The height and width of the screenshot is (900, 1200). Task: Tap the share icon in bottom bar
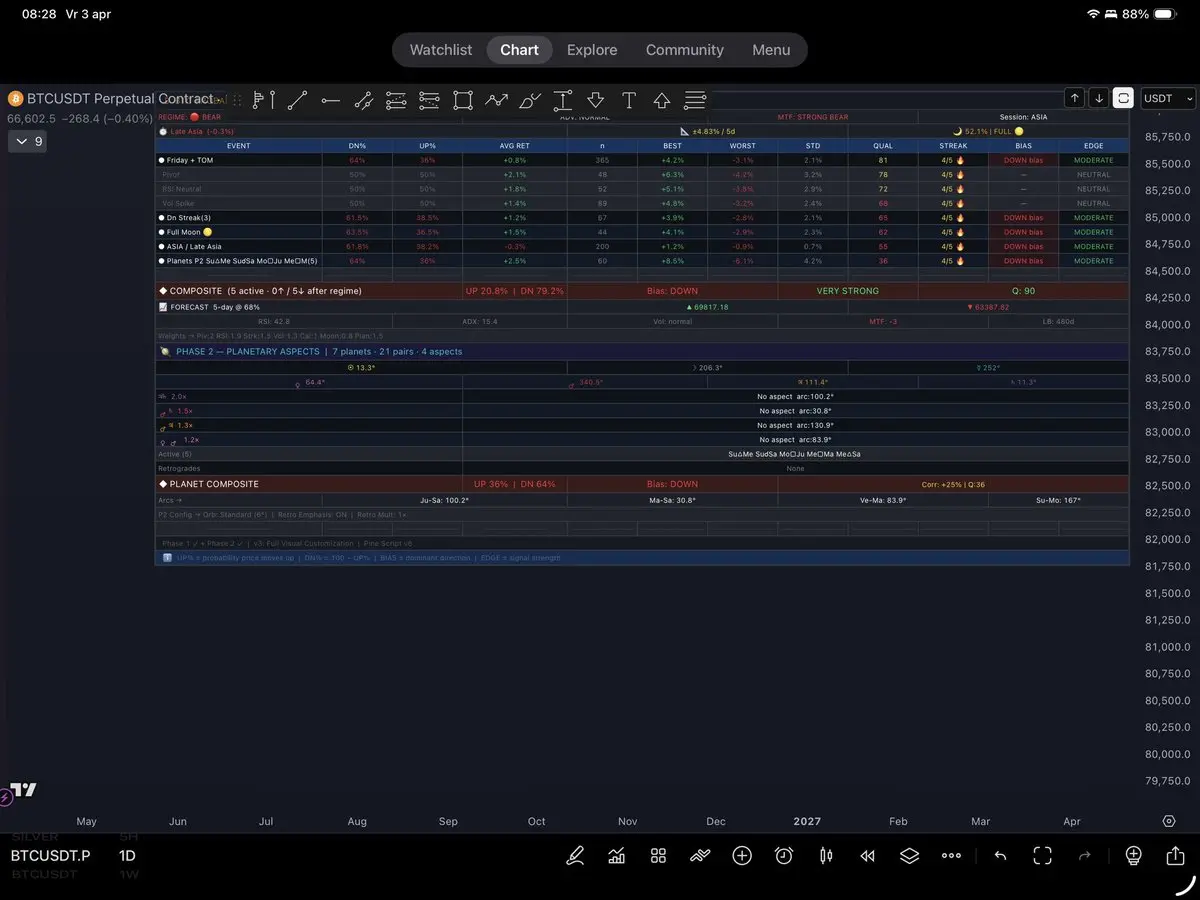point(1175,856)
